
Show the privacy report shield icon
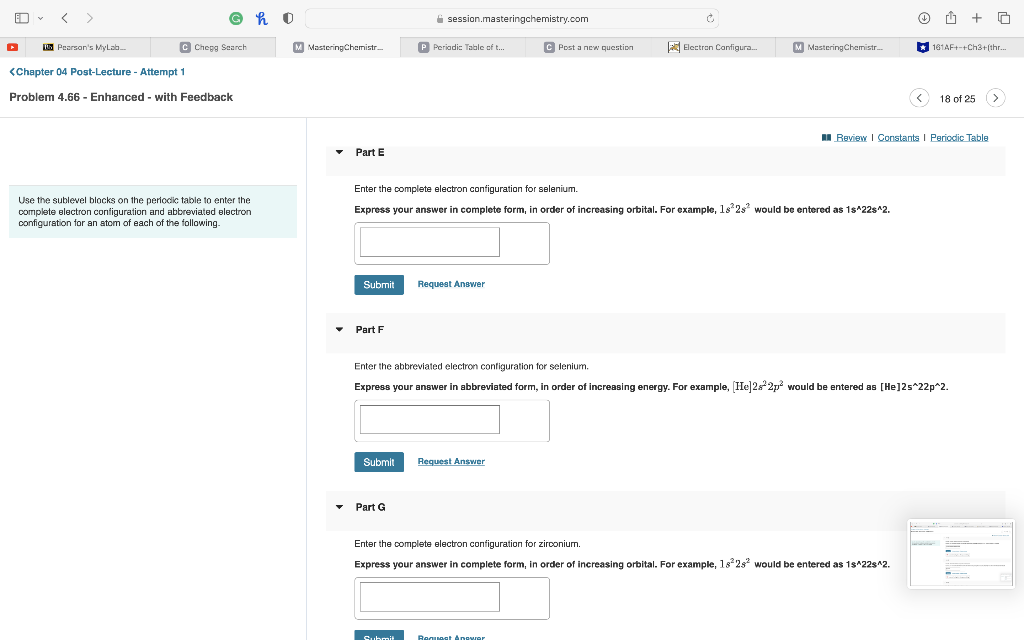pos(287,19)
